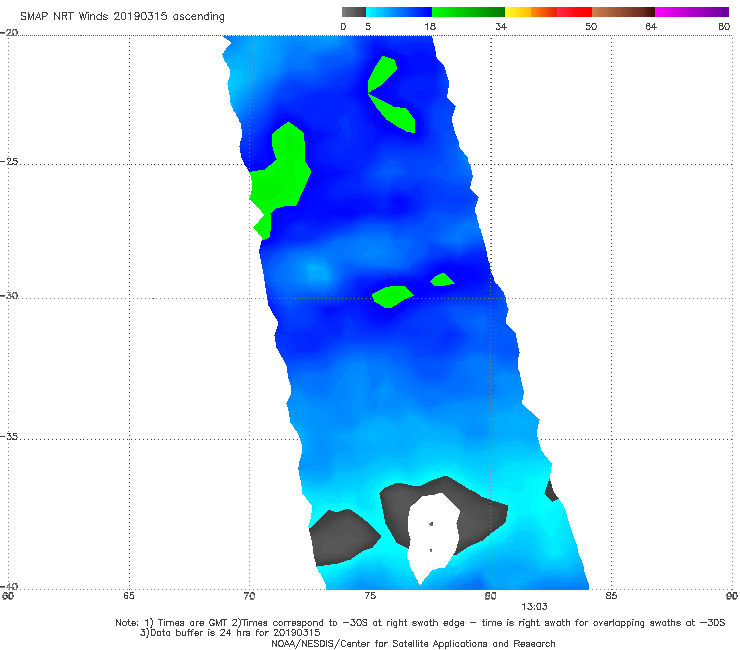
Task: Click the latitude label '-30'
Action: 9,295
